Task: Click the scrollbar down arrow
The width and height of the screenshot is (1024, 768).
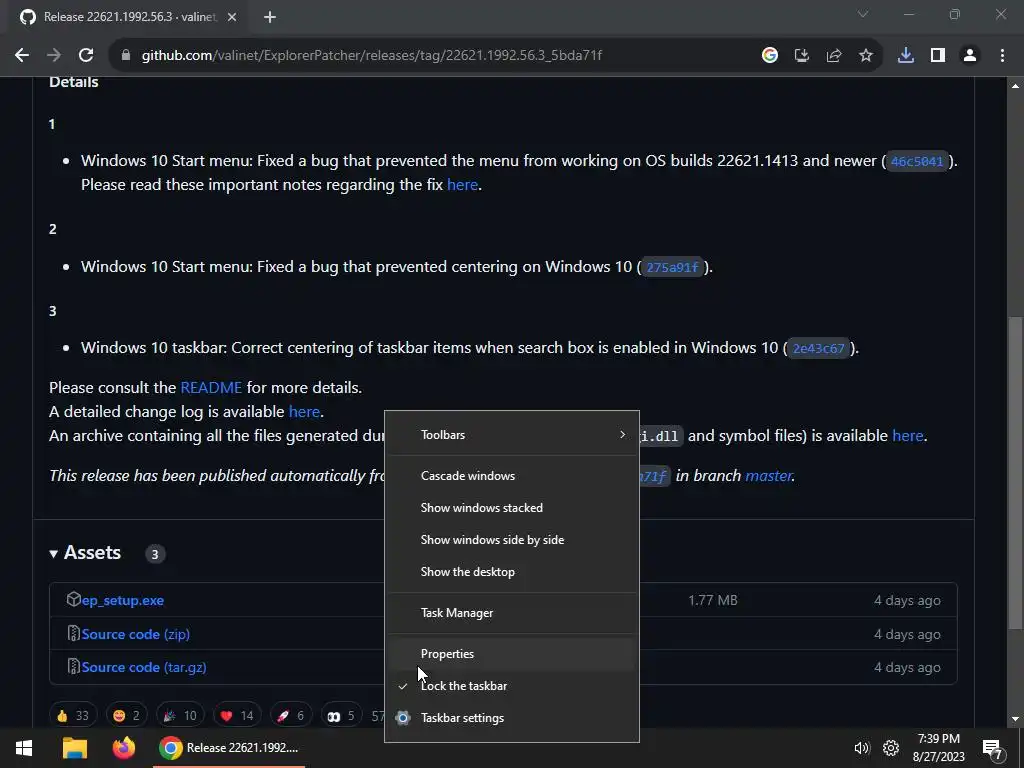Action: [1016, 720]
